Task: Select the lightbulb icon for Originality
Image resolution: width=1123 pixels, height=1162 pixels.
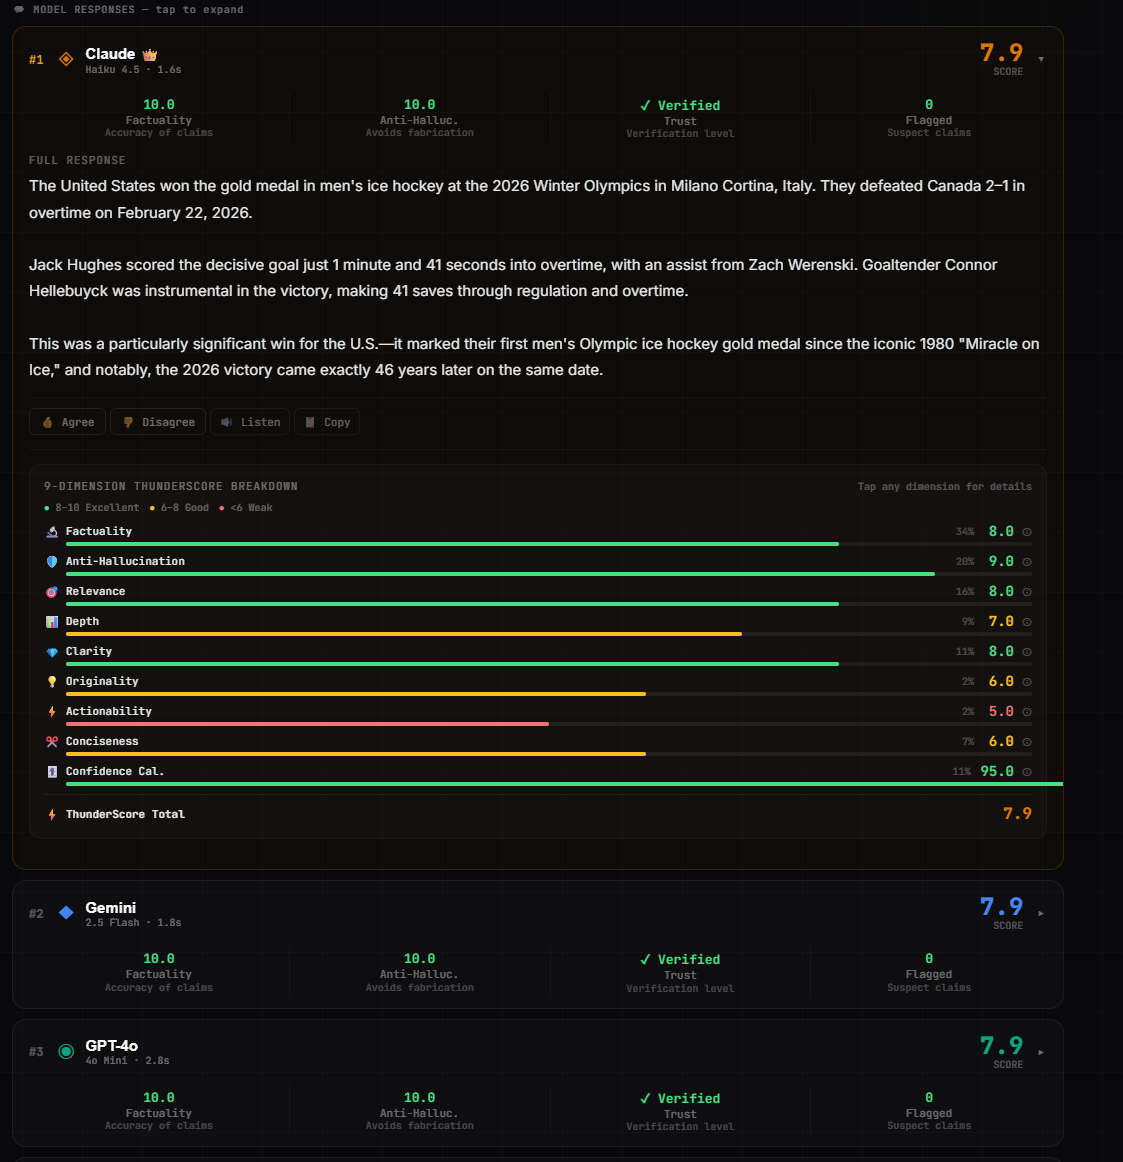Action: [x=51, y=681]
